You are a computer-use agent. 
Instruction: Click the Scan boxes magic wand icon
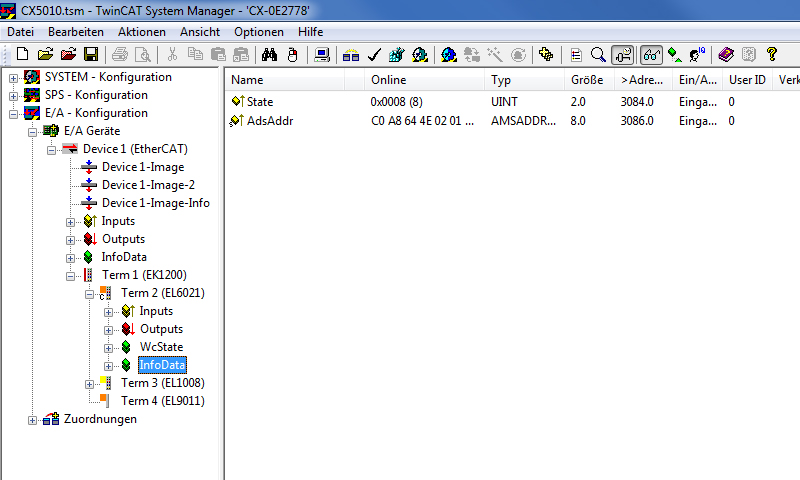pos(495,54)
